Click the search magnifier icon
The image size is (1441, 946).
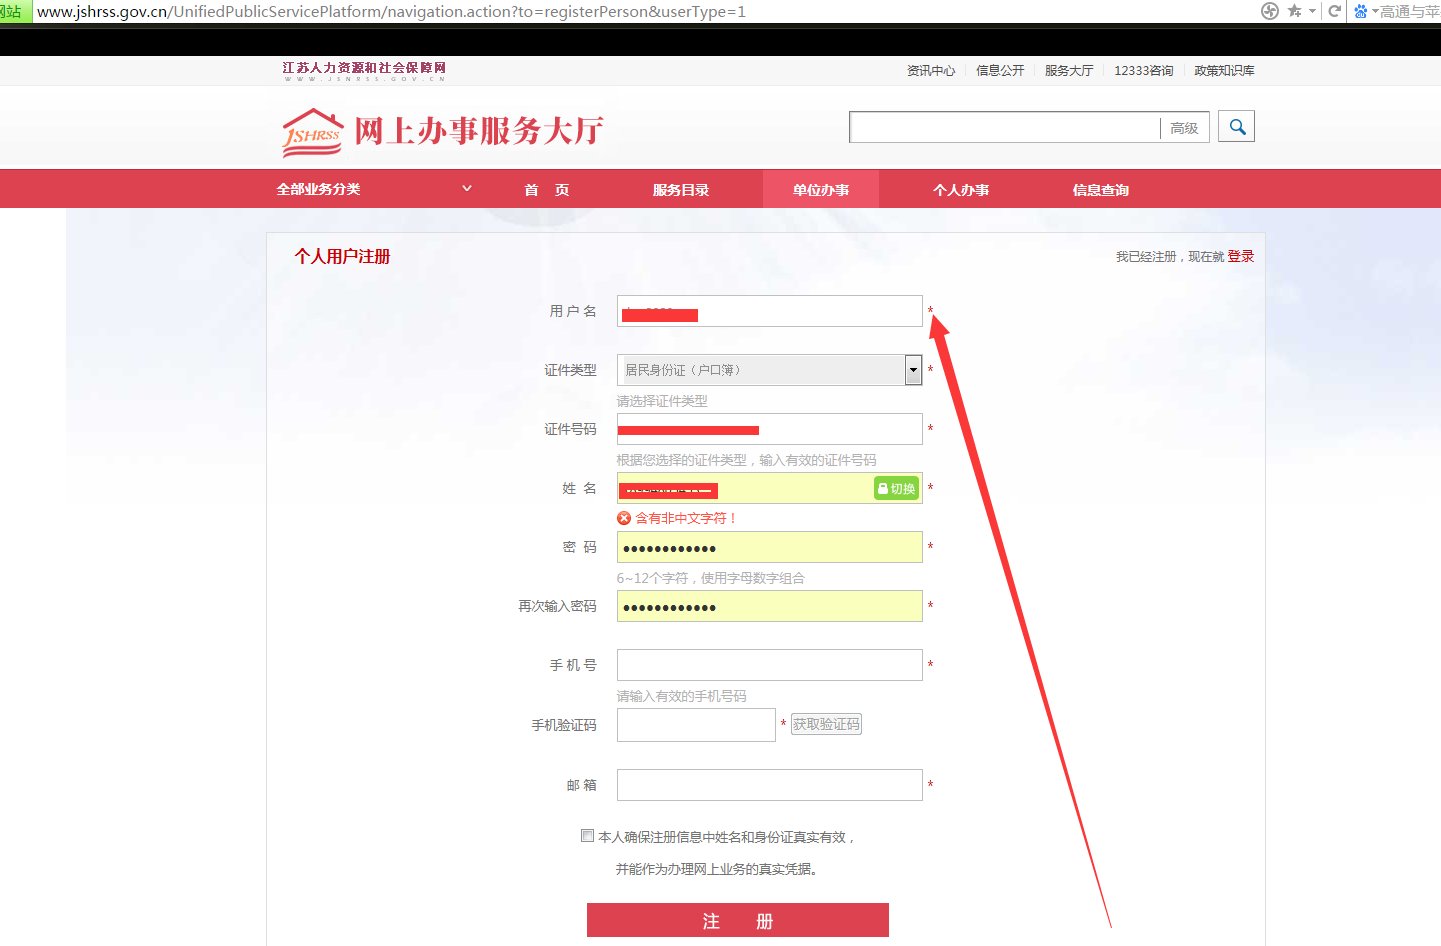click(1236, 126)
